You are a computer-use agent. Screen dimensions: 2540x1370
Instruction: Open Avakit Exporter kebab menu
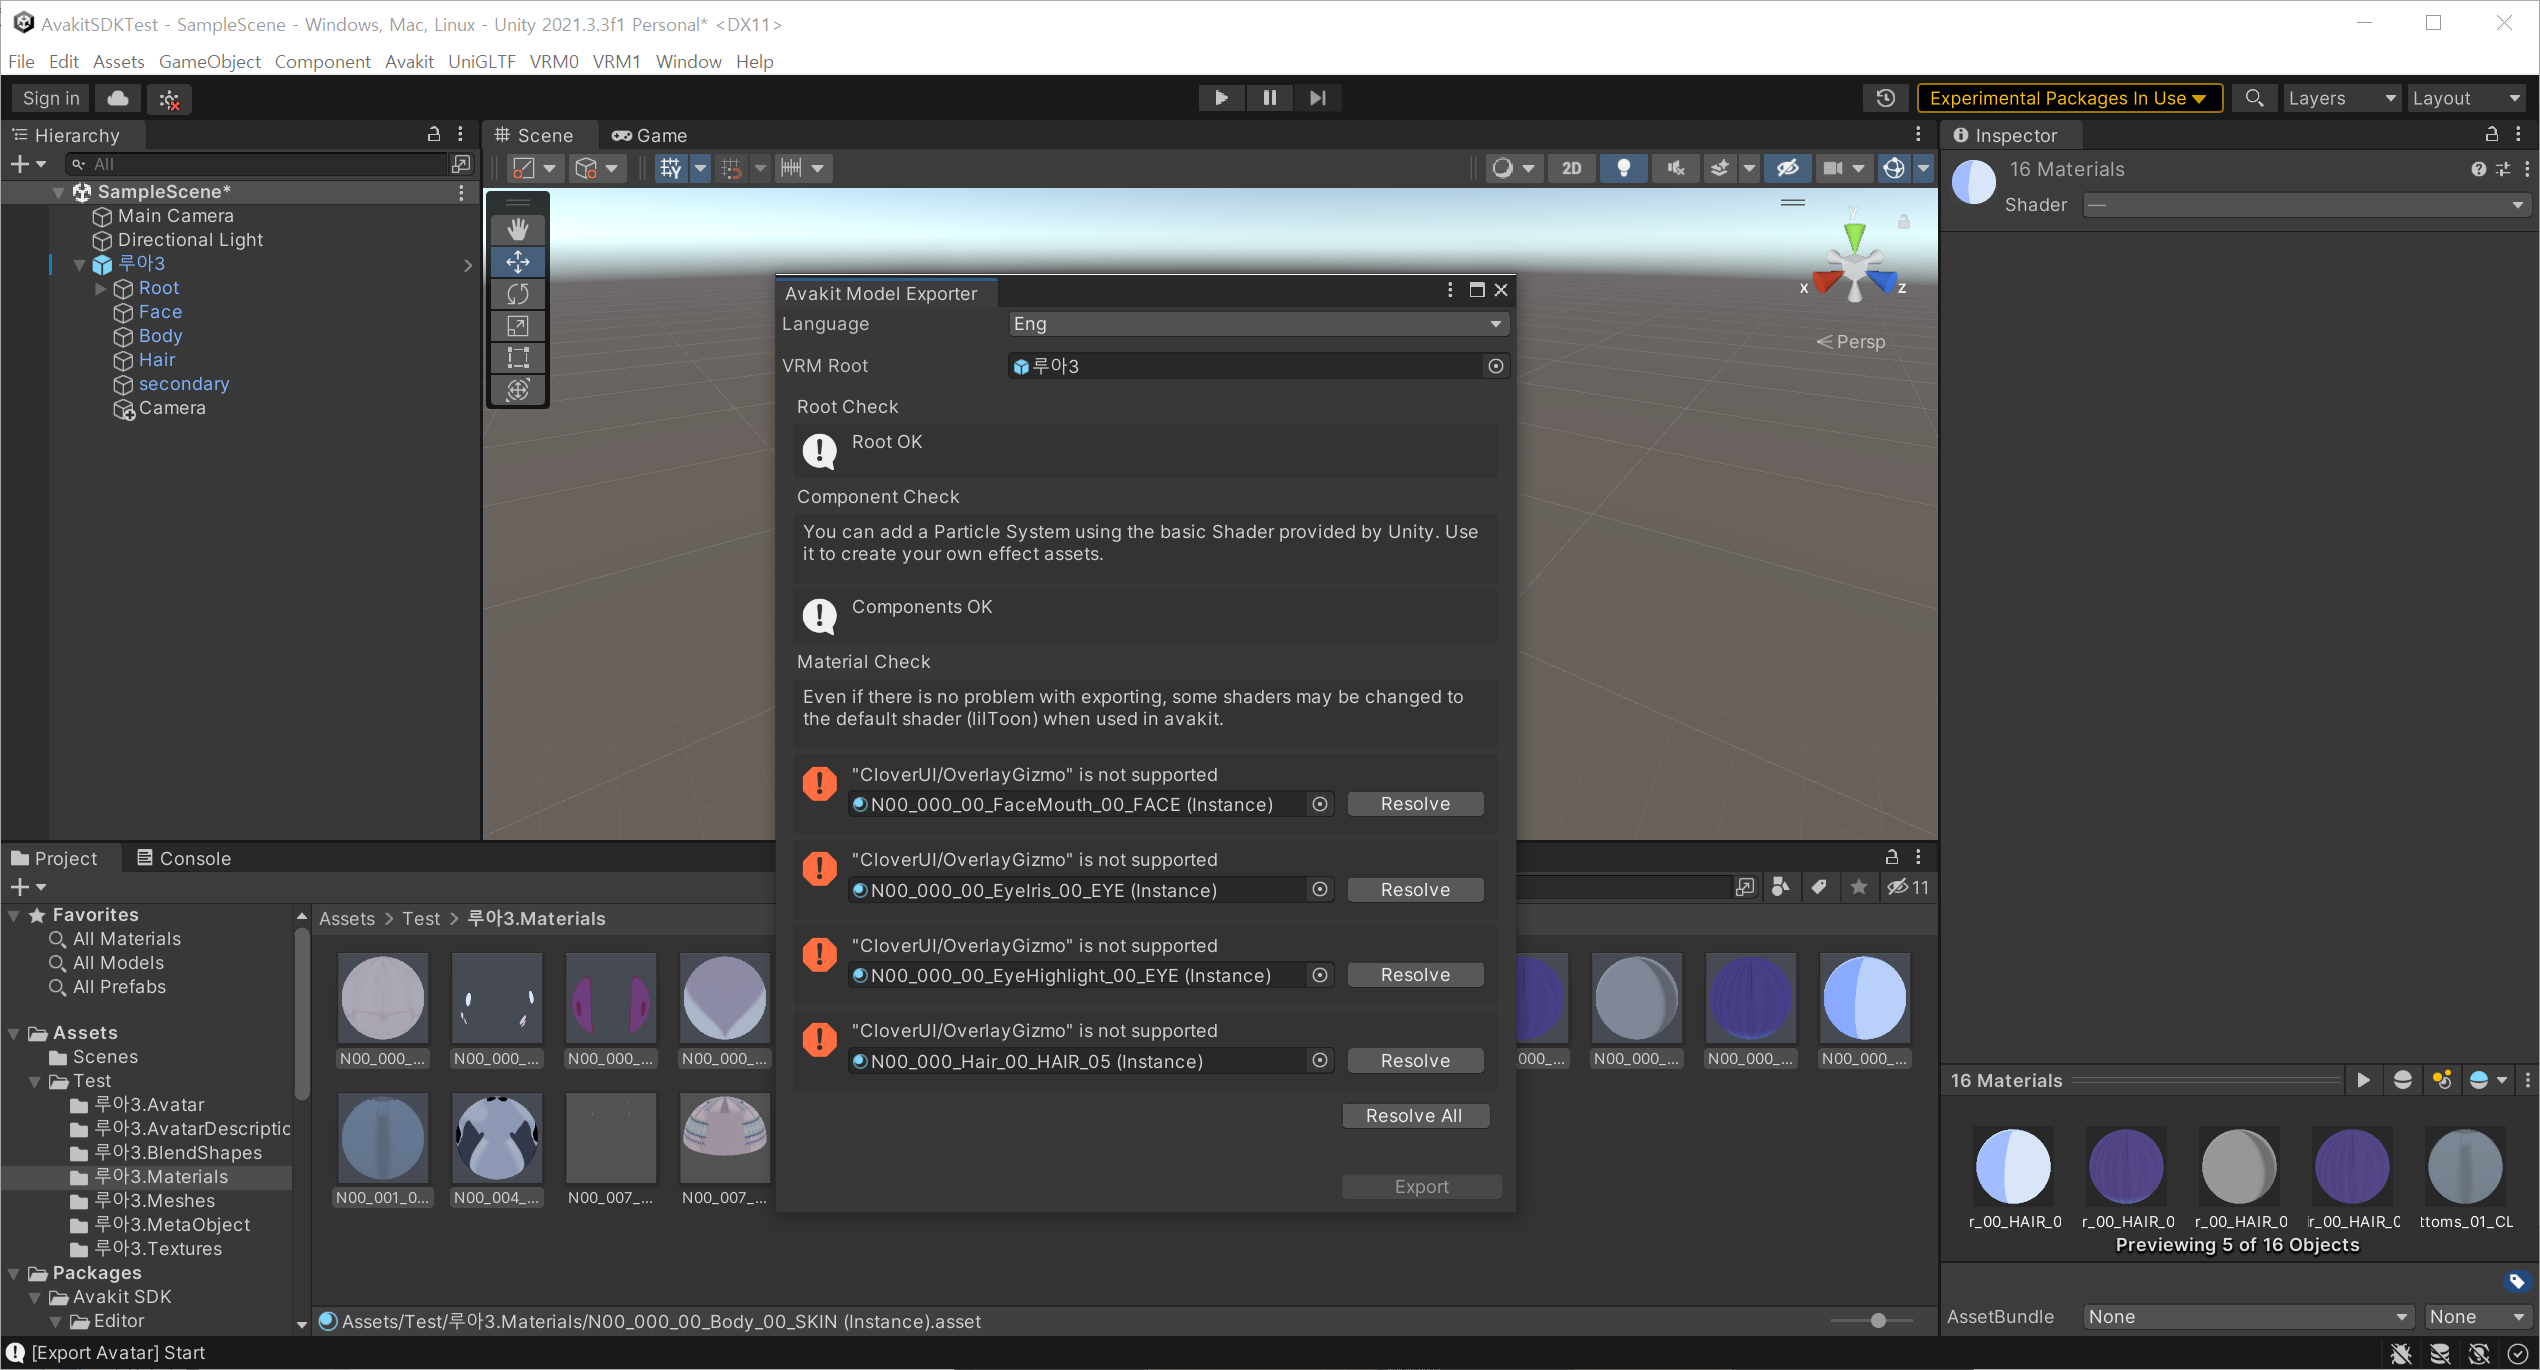pos(1450,290)
